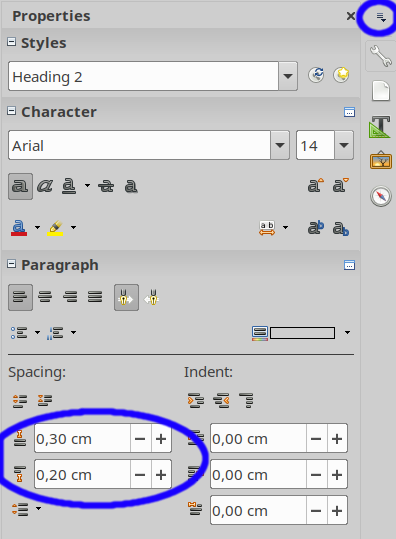Image resolution: width=396 pixels, height=539 pixels.
Task: Click the New Style from selection icon
Action: [341, 75]
